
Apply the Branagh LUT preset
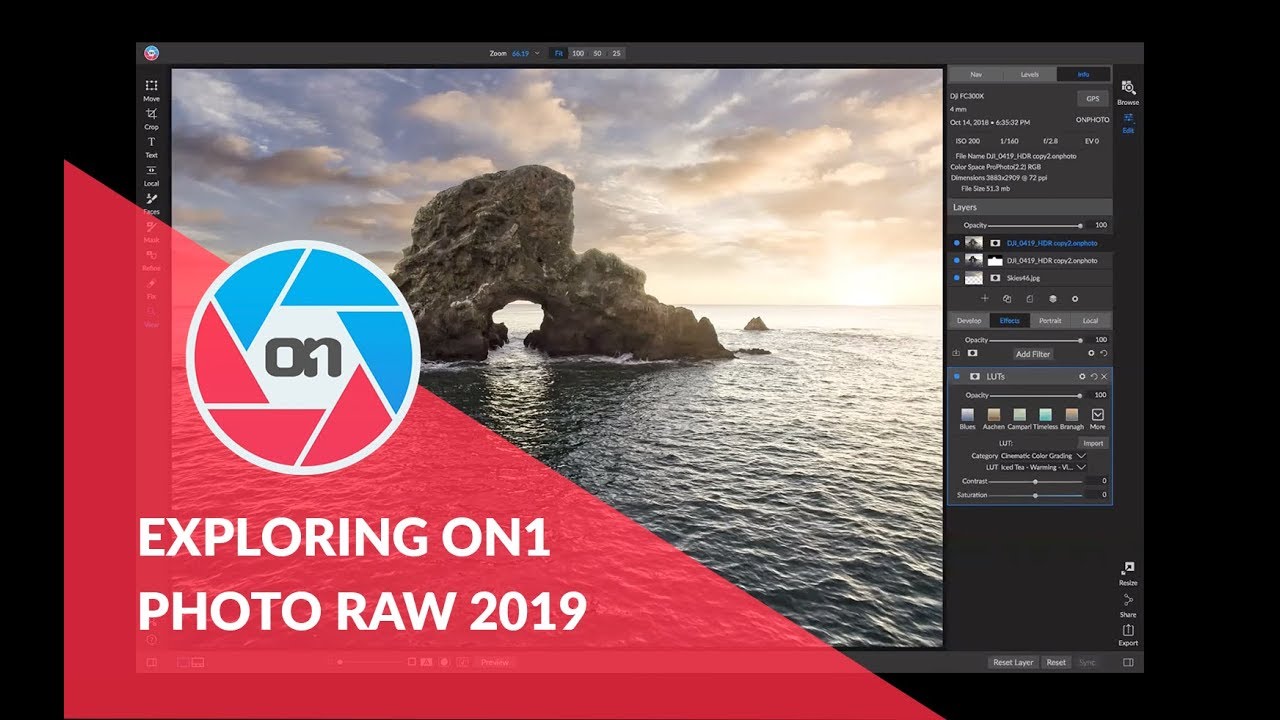click(1072, 419)
